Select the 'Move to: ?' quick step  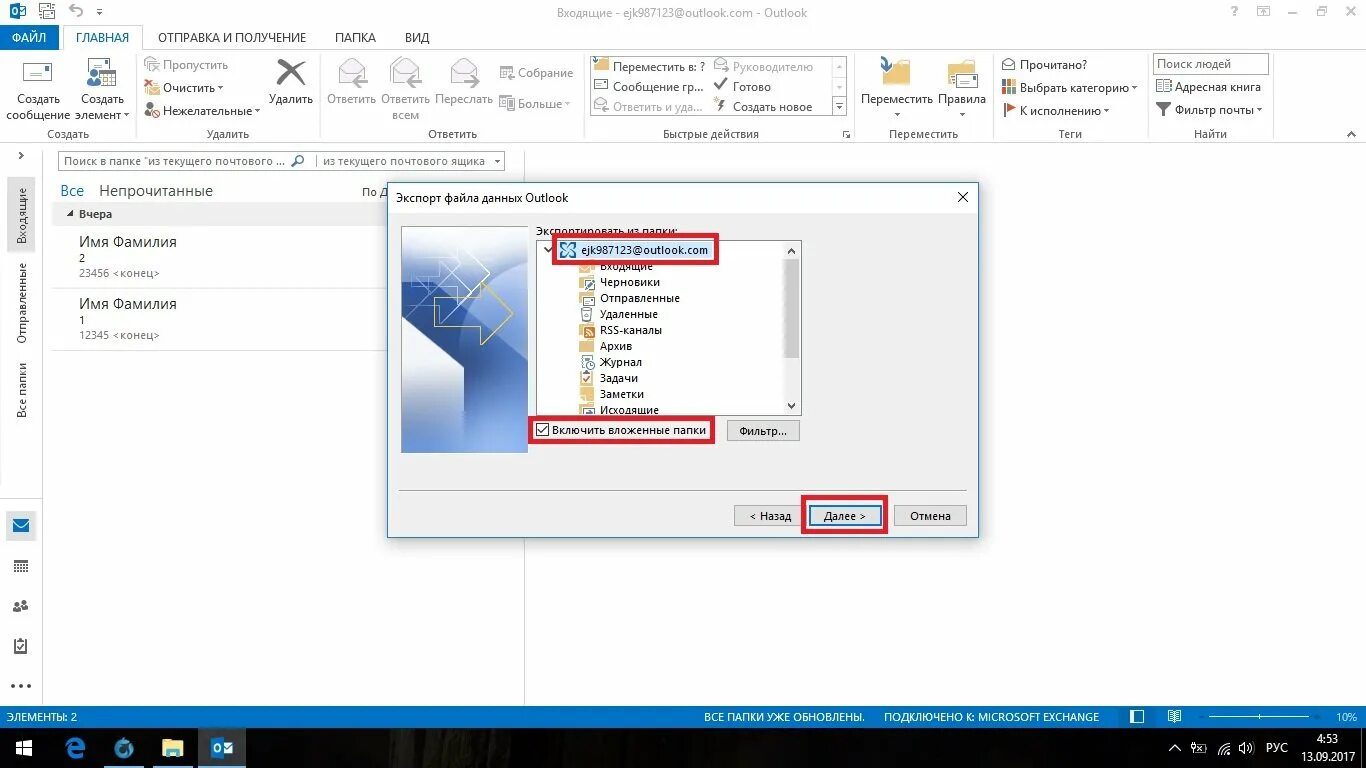(x=650, y=67)
